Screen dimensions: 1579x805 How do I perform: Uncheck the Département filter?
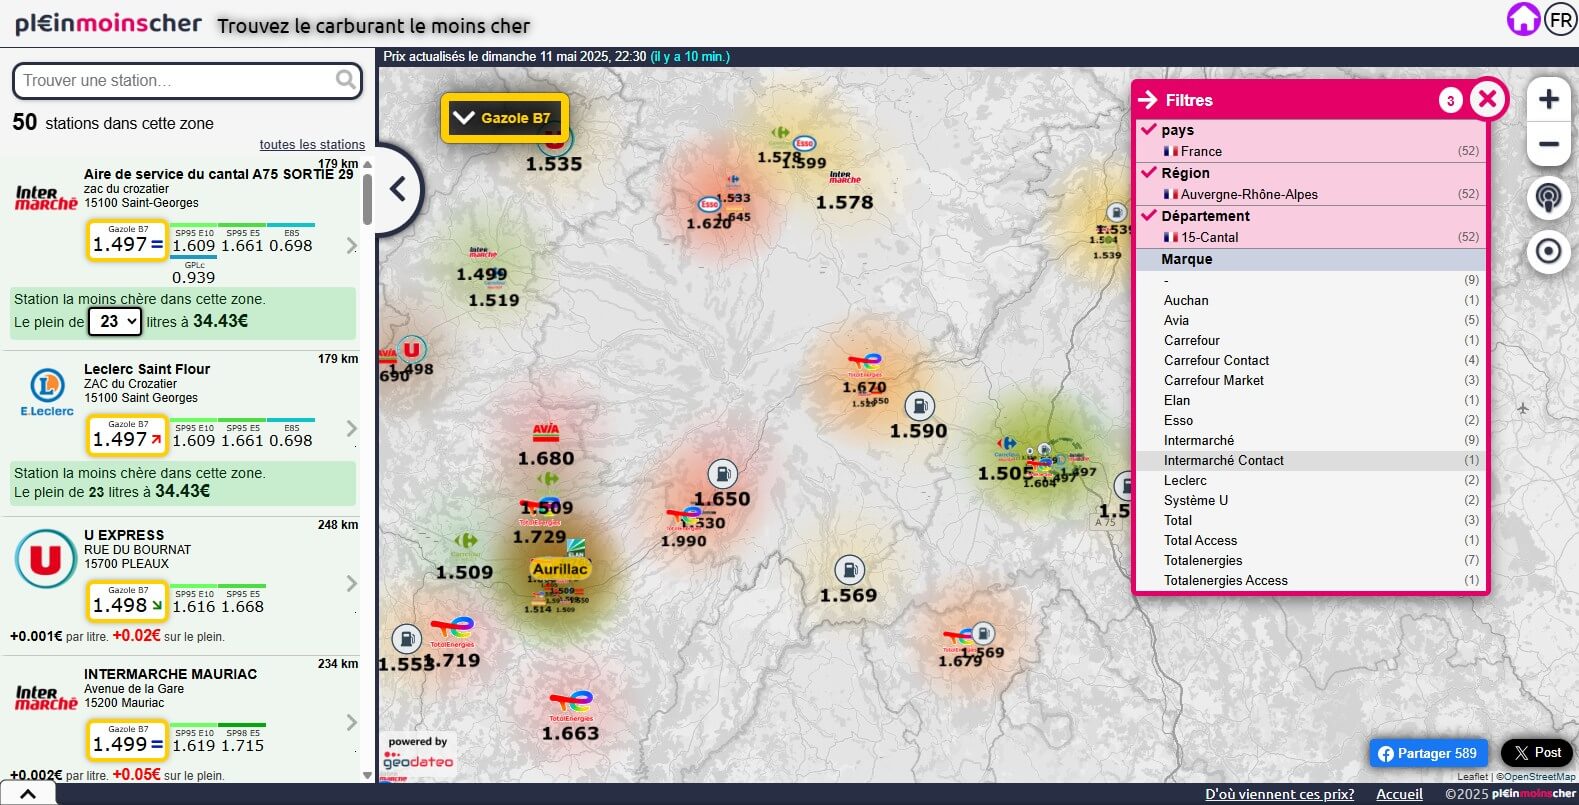(1148, 215)
